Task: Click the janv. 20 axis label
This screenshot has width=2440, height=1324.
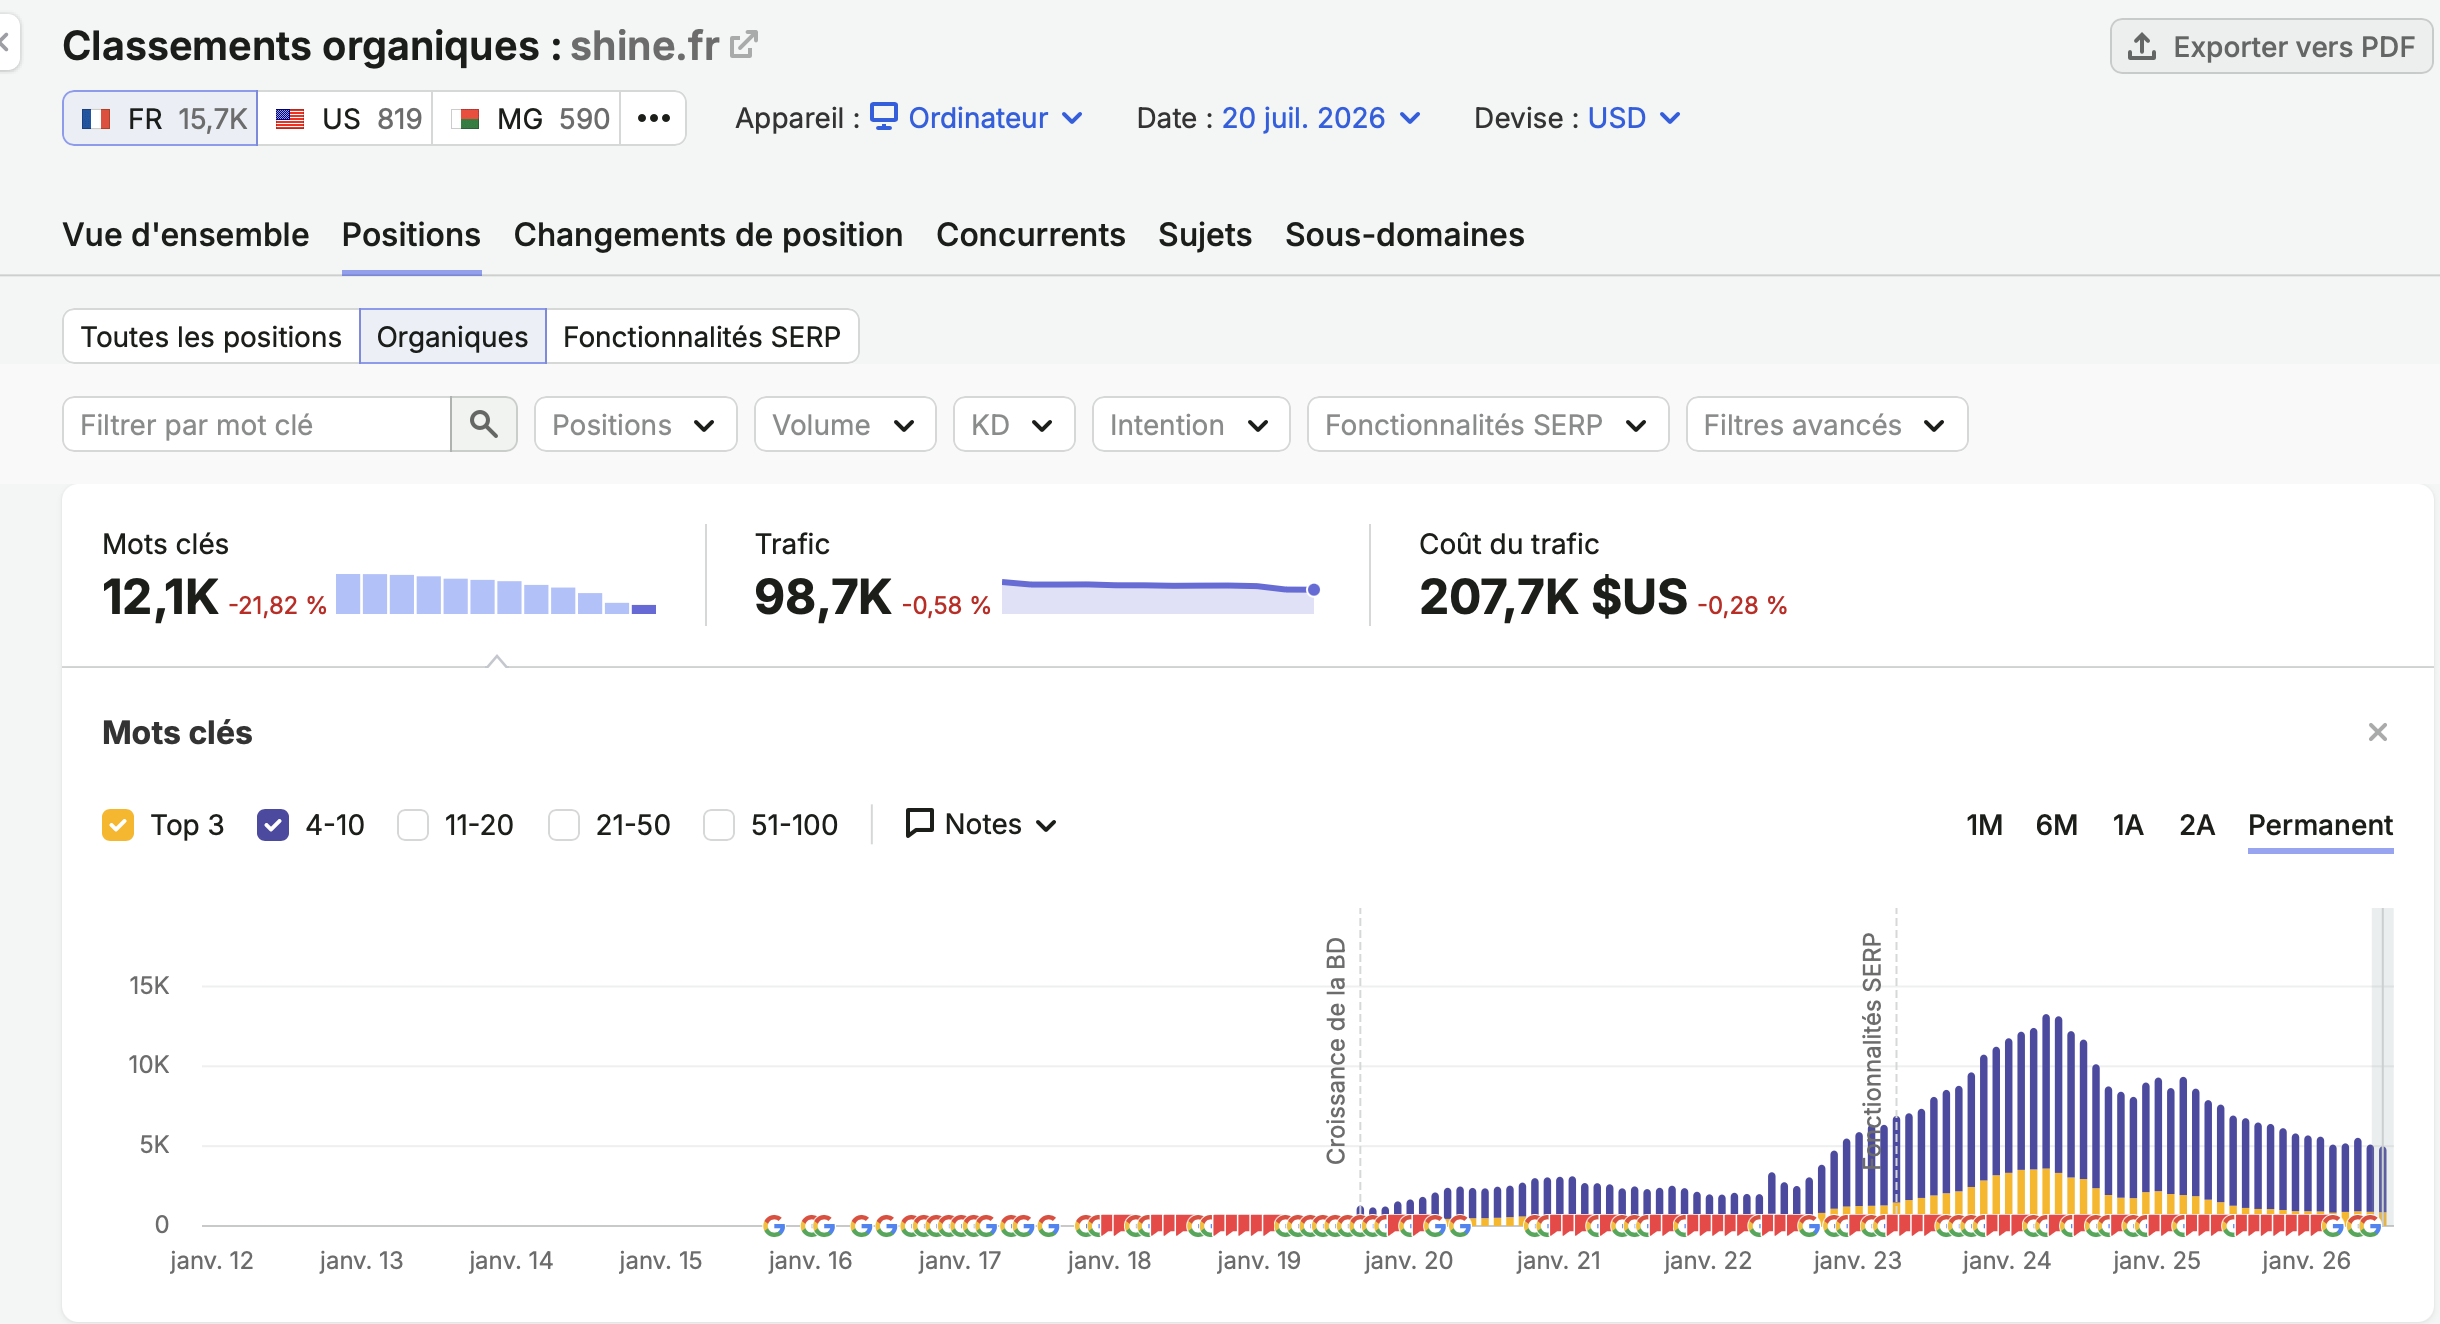Action: 1408,1260
